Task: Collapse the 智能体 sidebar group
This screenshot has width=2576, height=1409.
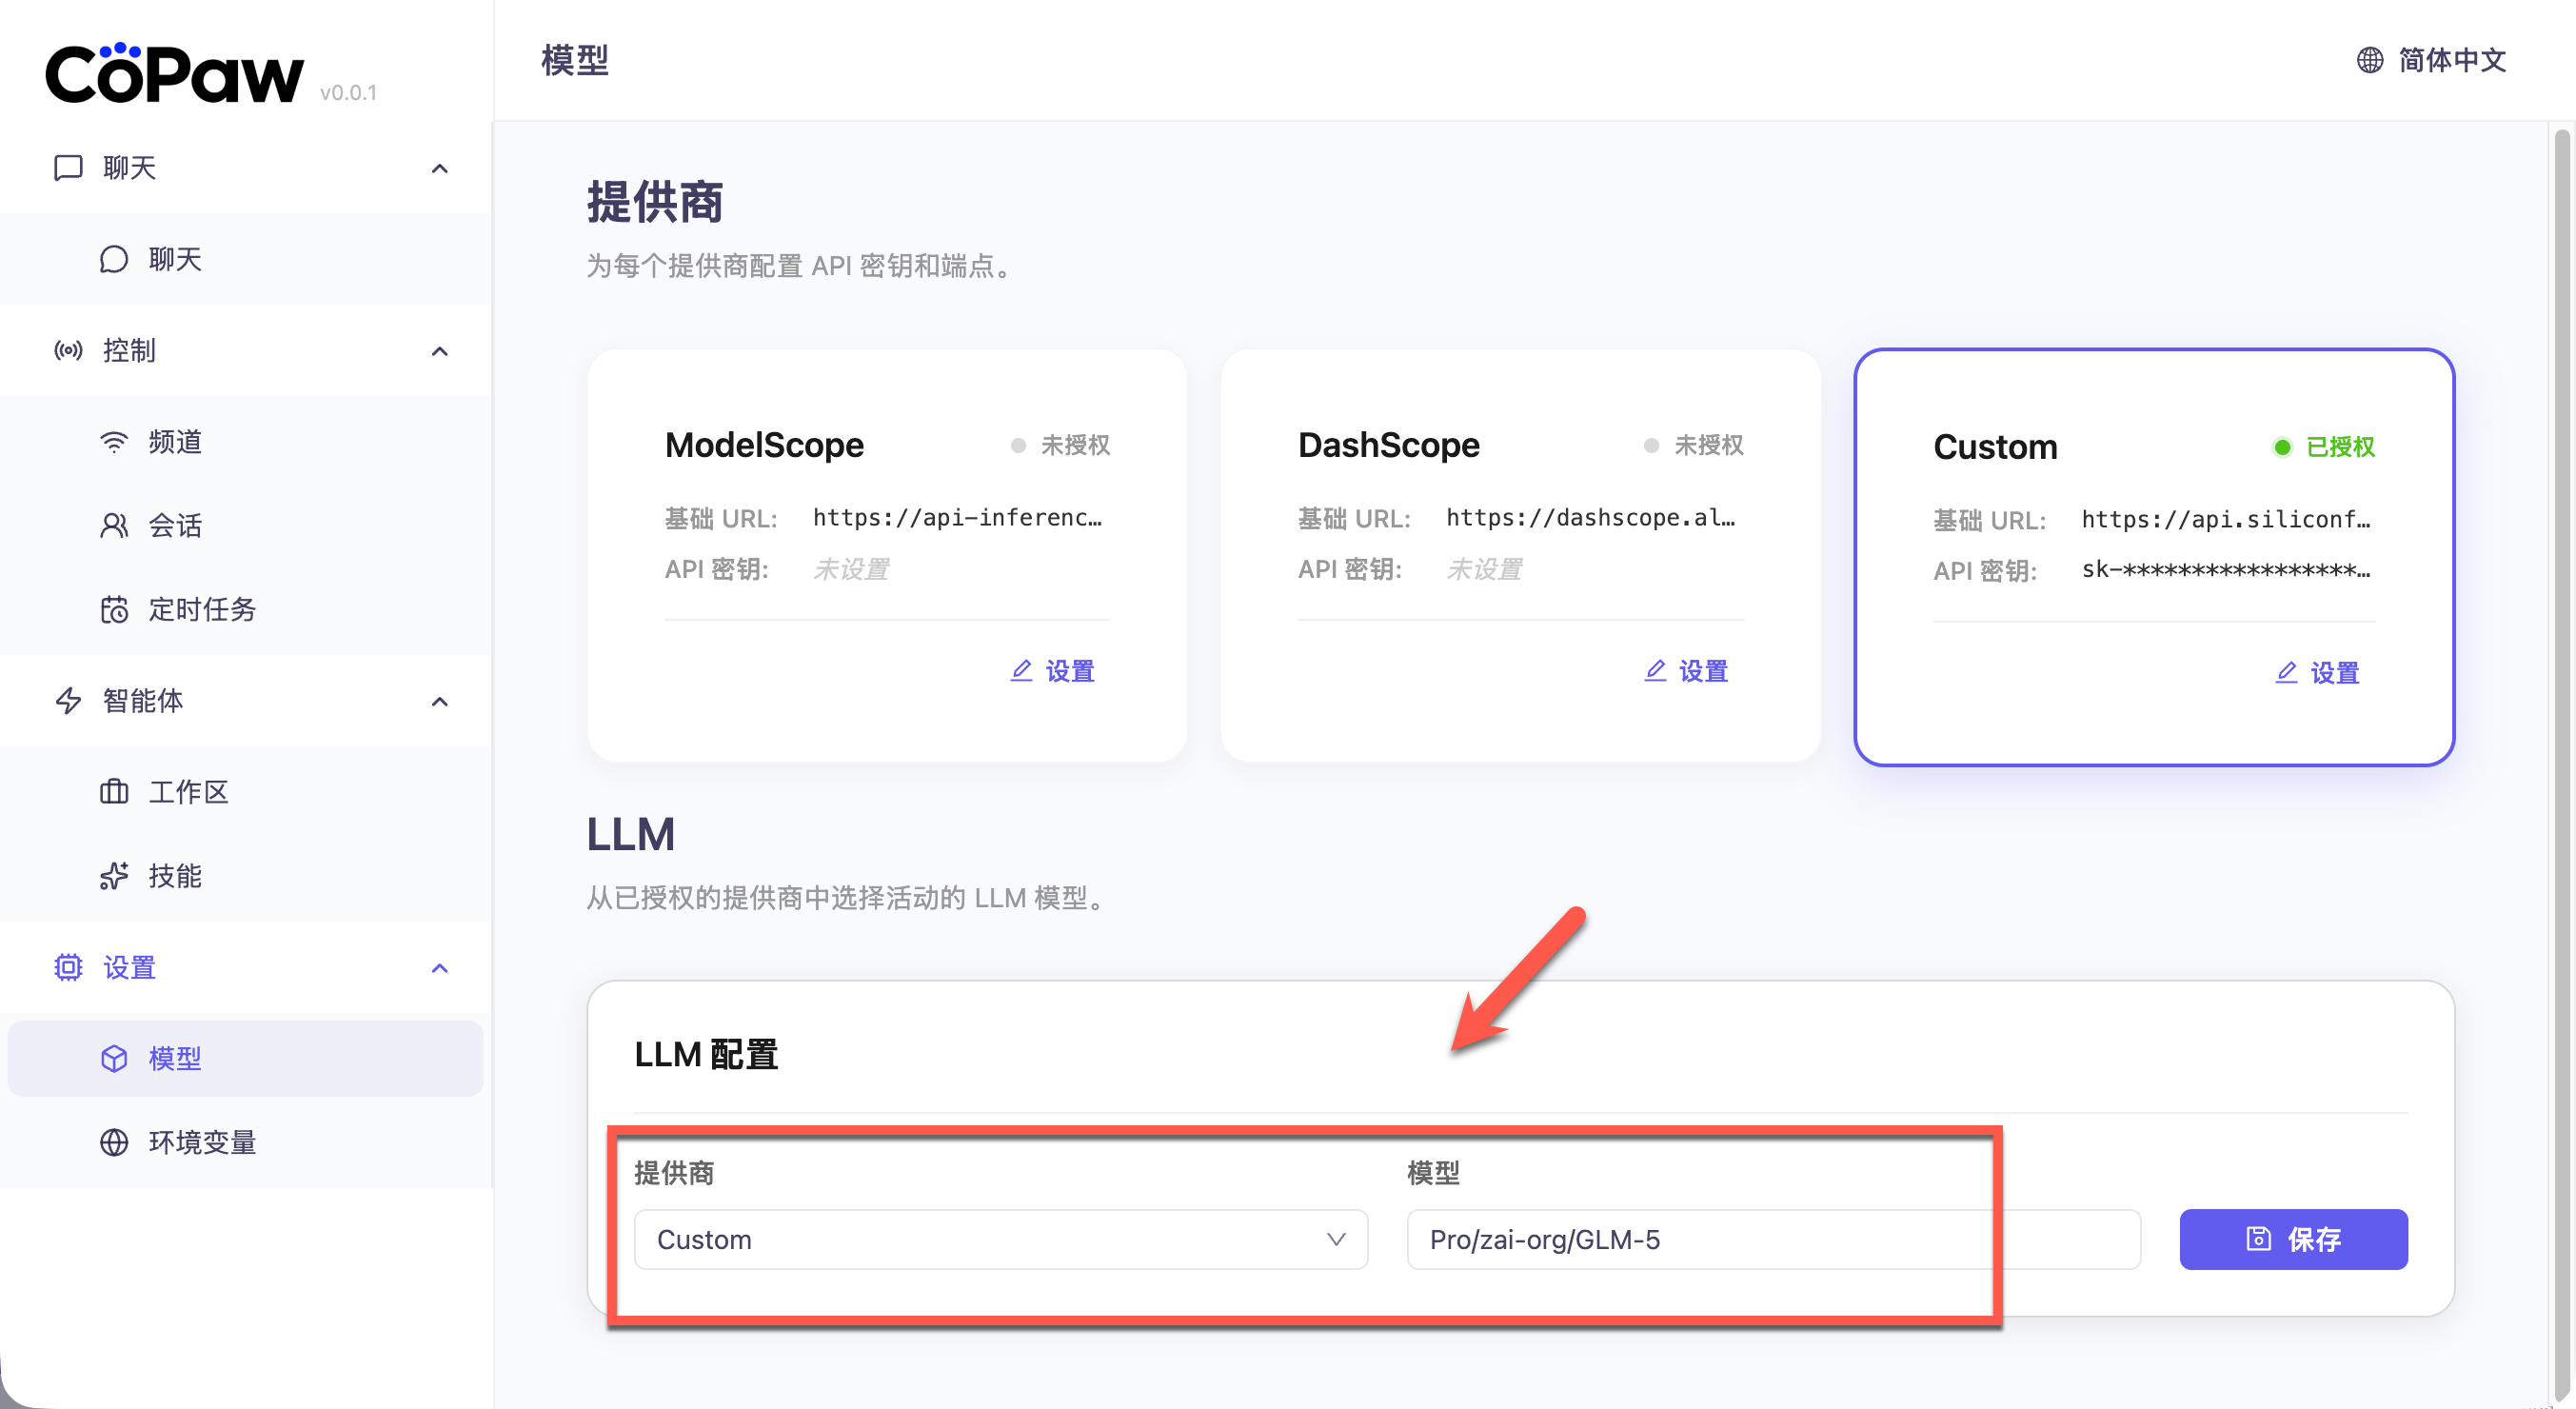Action: [439, 701]
